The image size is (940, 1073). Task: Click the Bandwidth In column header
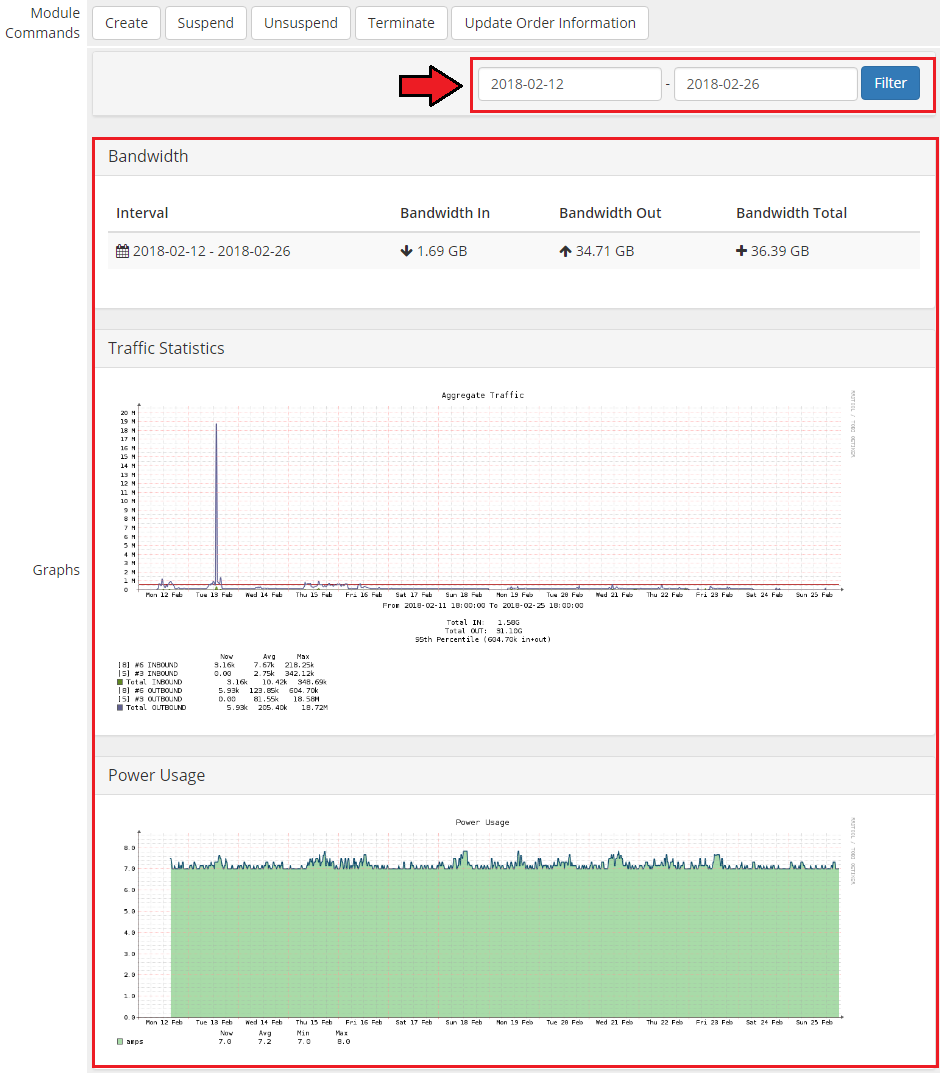(445, 213)
